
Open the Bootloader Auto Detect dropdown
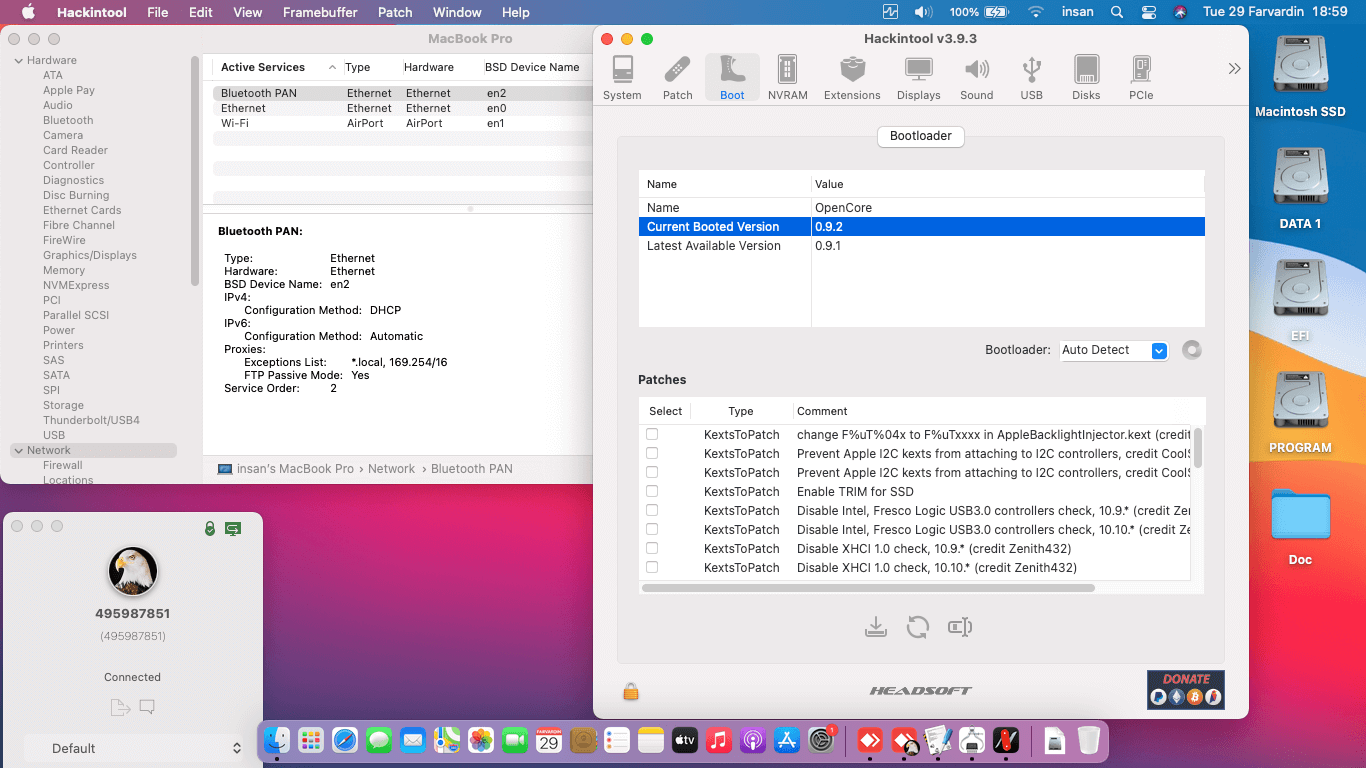point(1113,350)
